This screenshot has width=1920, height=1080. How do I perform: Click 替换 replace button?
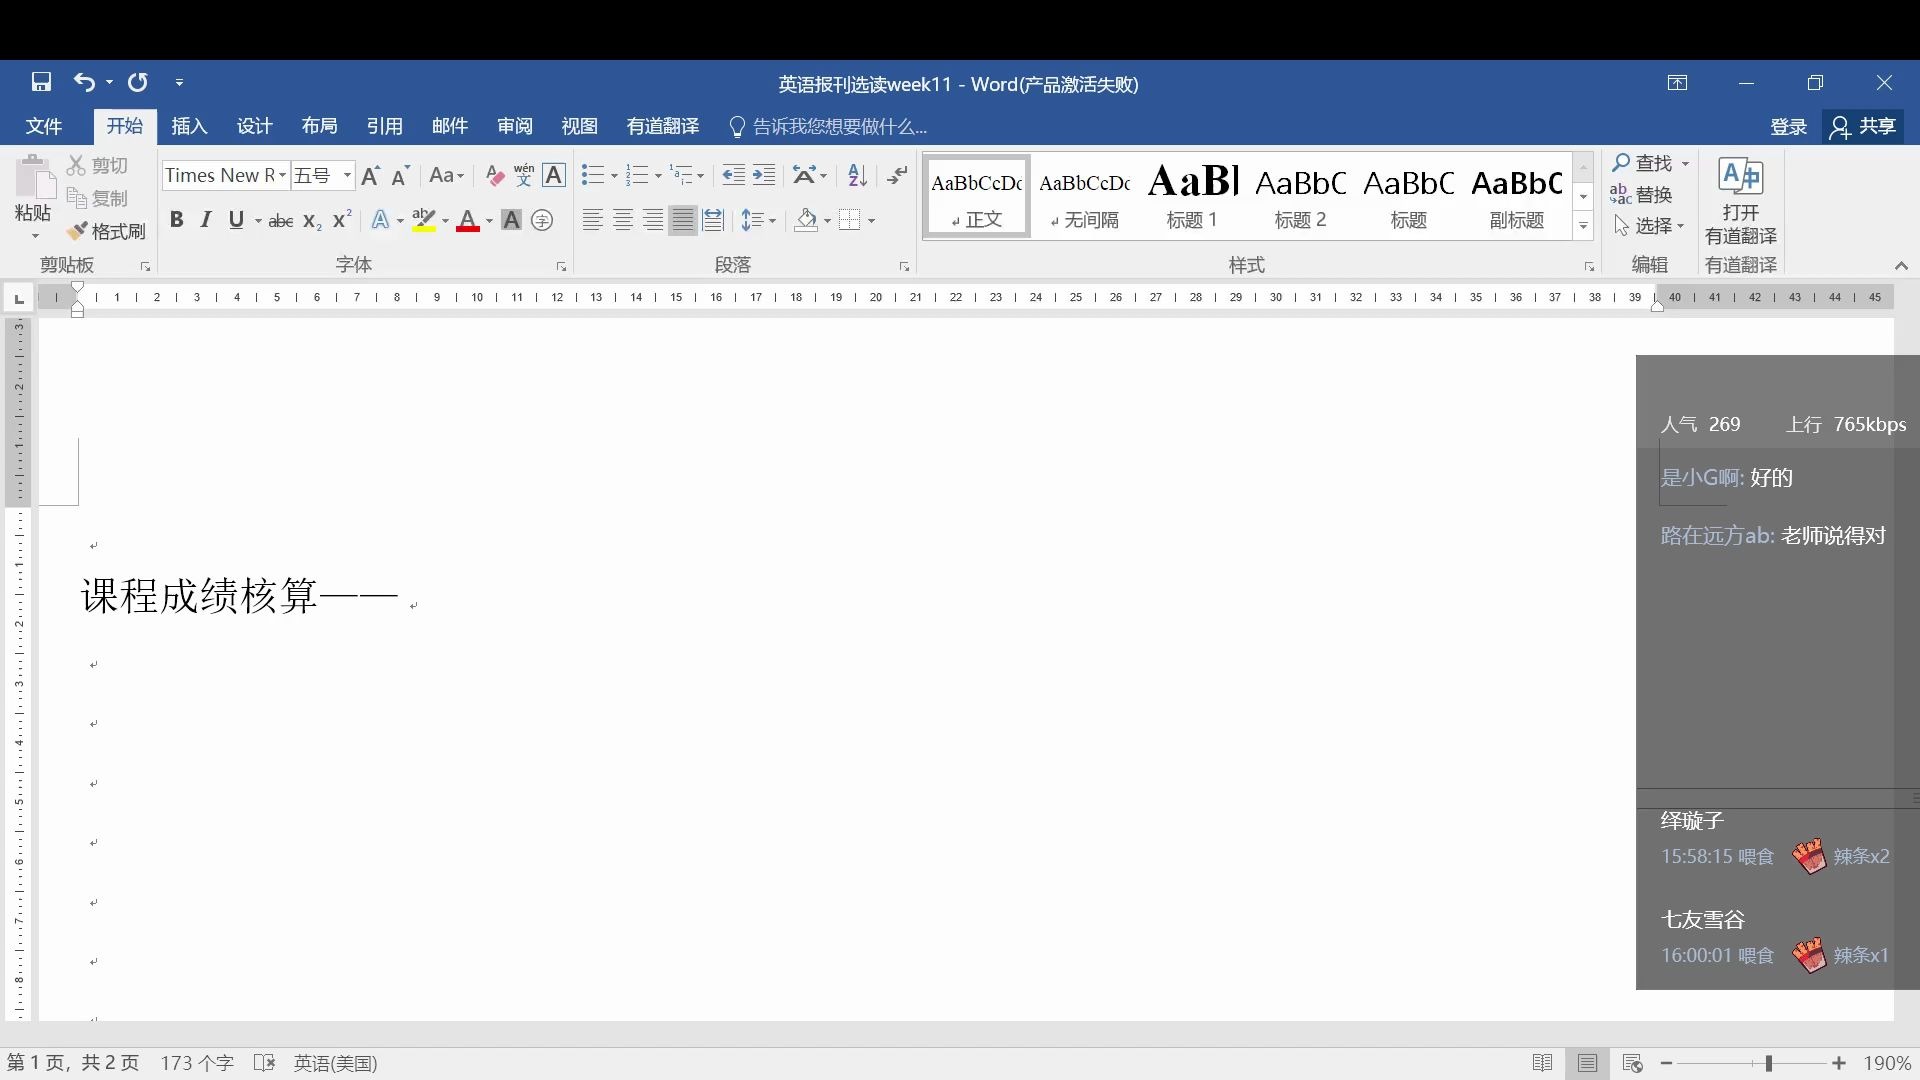(1641, 195)
